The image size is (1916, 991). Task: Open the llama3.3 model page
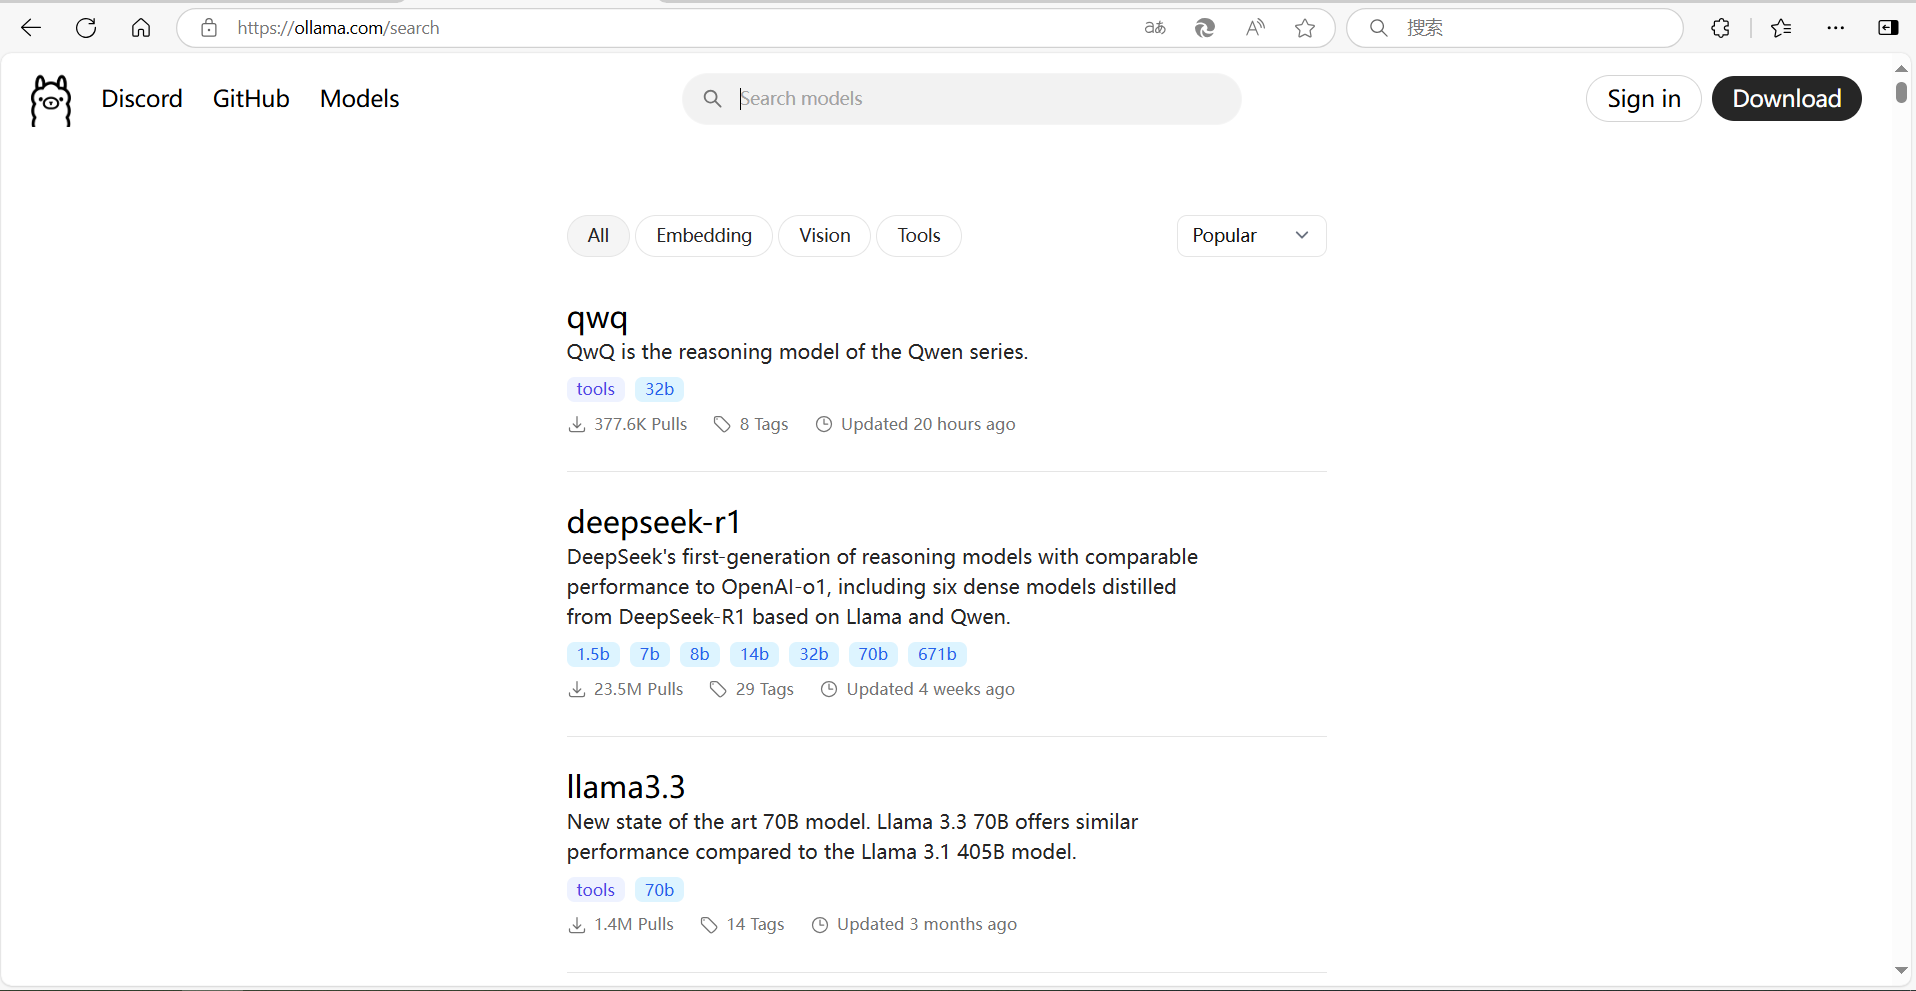(626, 787)
